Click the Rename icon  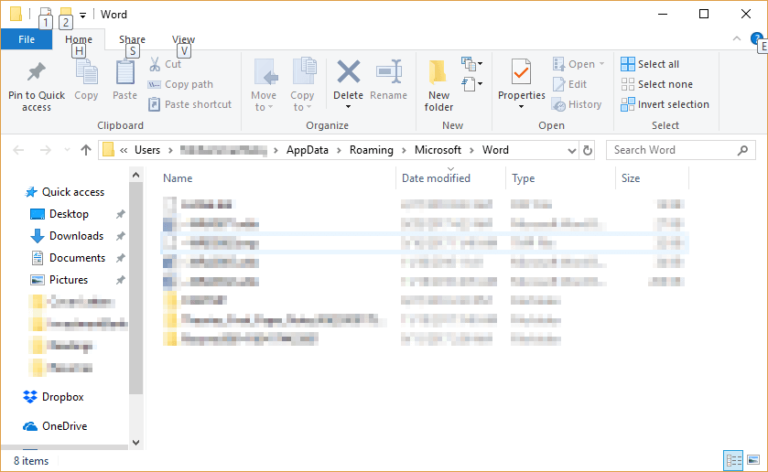389,72
